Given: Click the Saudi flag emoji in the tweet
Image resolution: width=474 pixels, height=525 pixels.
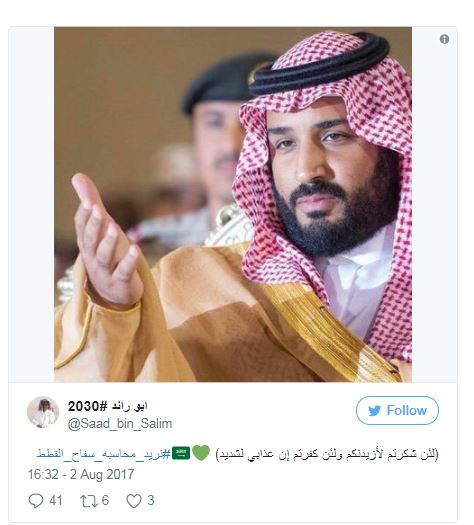Looking at the screenshot, I should (x=181, y=453).
